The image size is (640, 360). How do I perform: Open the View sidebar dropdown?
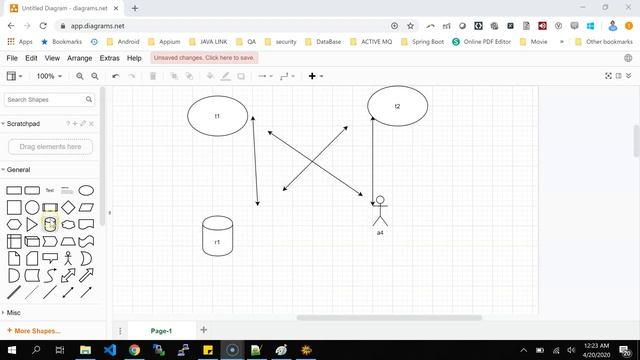tap(14, 76)
